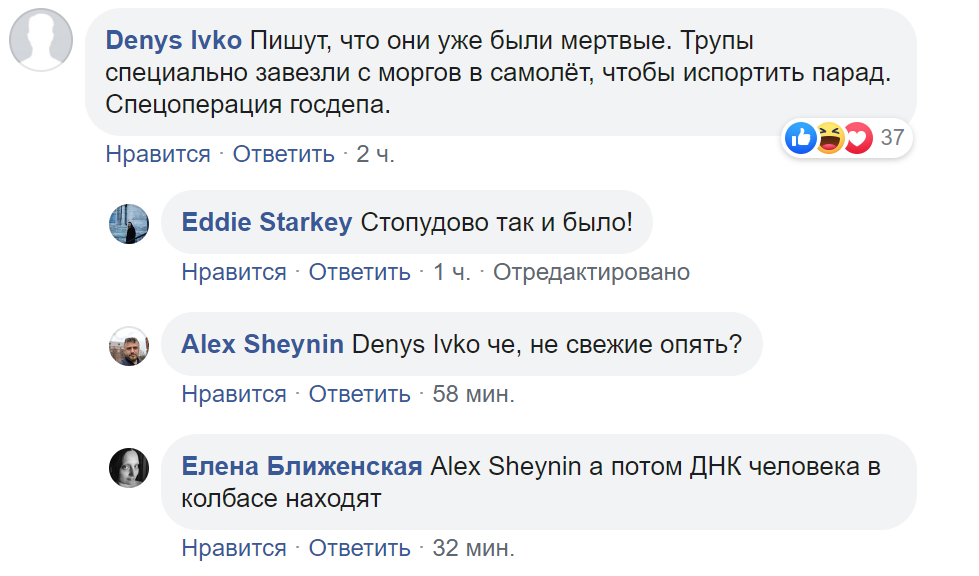The height and width of the screenshot is (576, 979).
Task: Like Denys Ivko's comment via Нравится
Action: click(158, 154)
